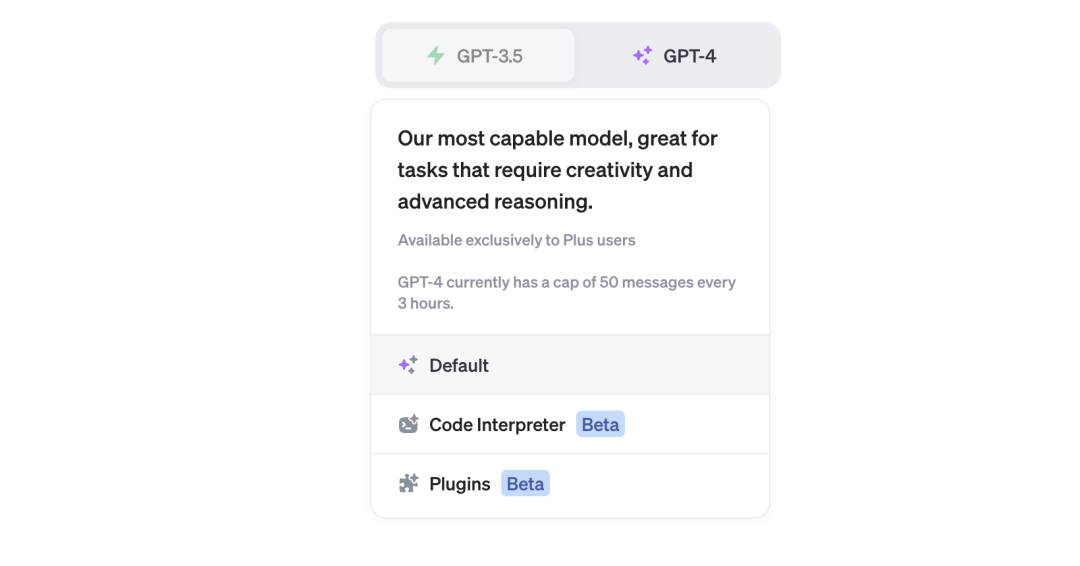
Task: Click the purple sparkle icon beside GPT-4
Action: pyautogui.click(x=643, y=56)
